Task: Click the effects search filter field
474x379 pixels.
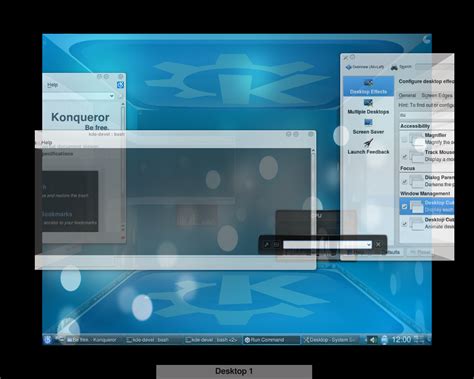Action: 426,115
